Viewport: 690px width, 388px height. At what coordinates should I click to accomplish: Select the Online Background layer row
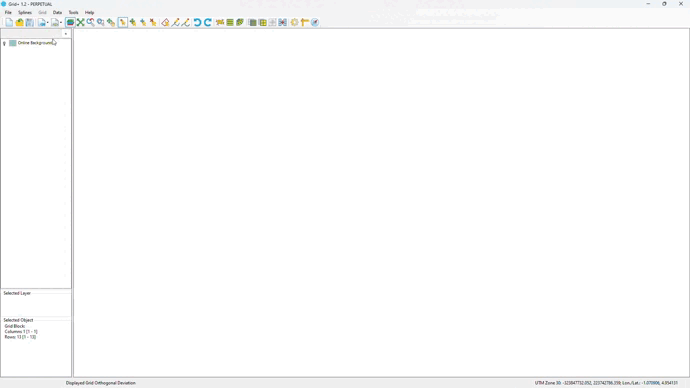[x=35, y=43]
